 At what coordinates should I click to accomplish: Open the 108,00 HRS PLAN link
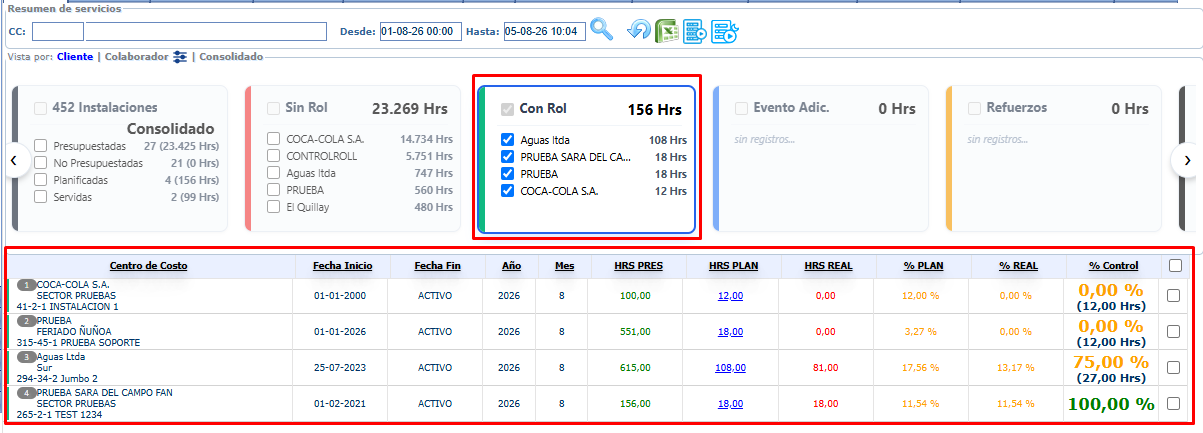click(730, 368)
